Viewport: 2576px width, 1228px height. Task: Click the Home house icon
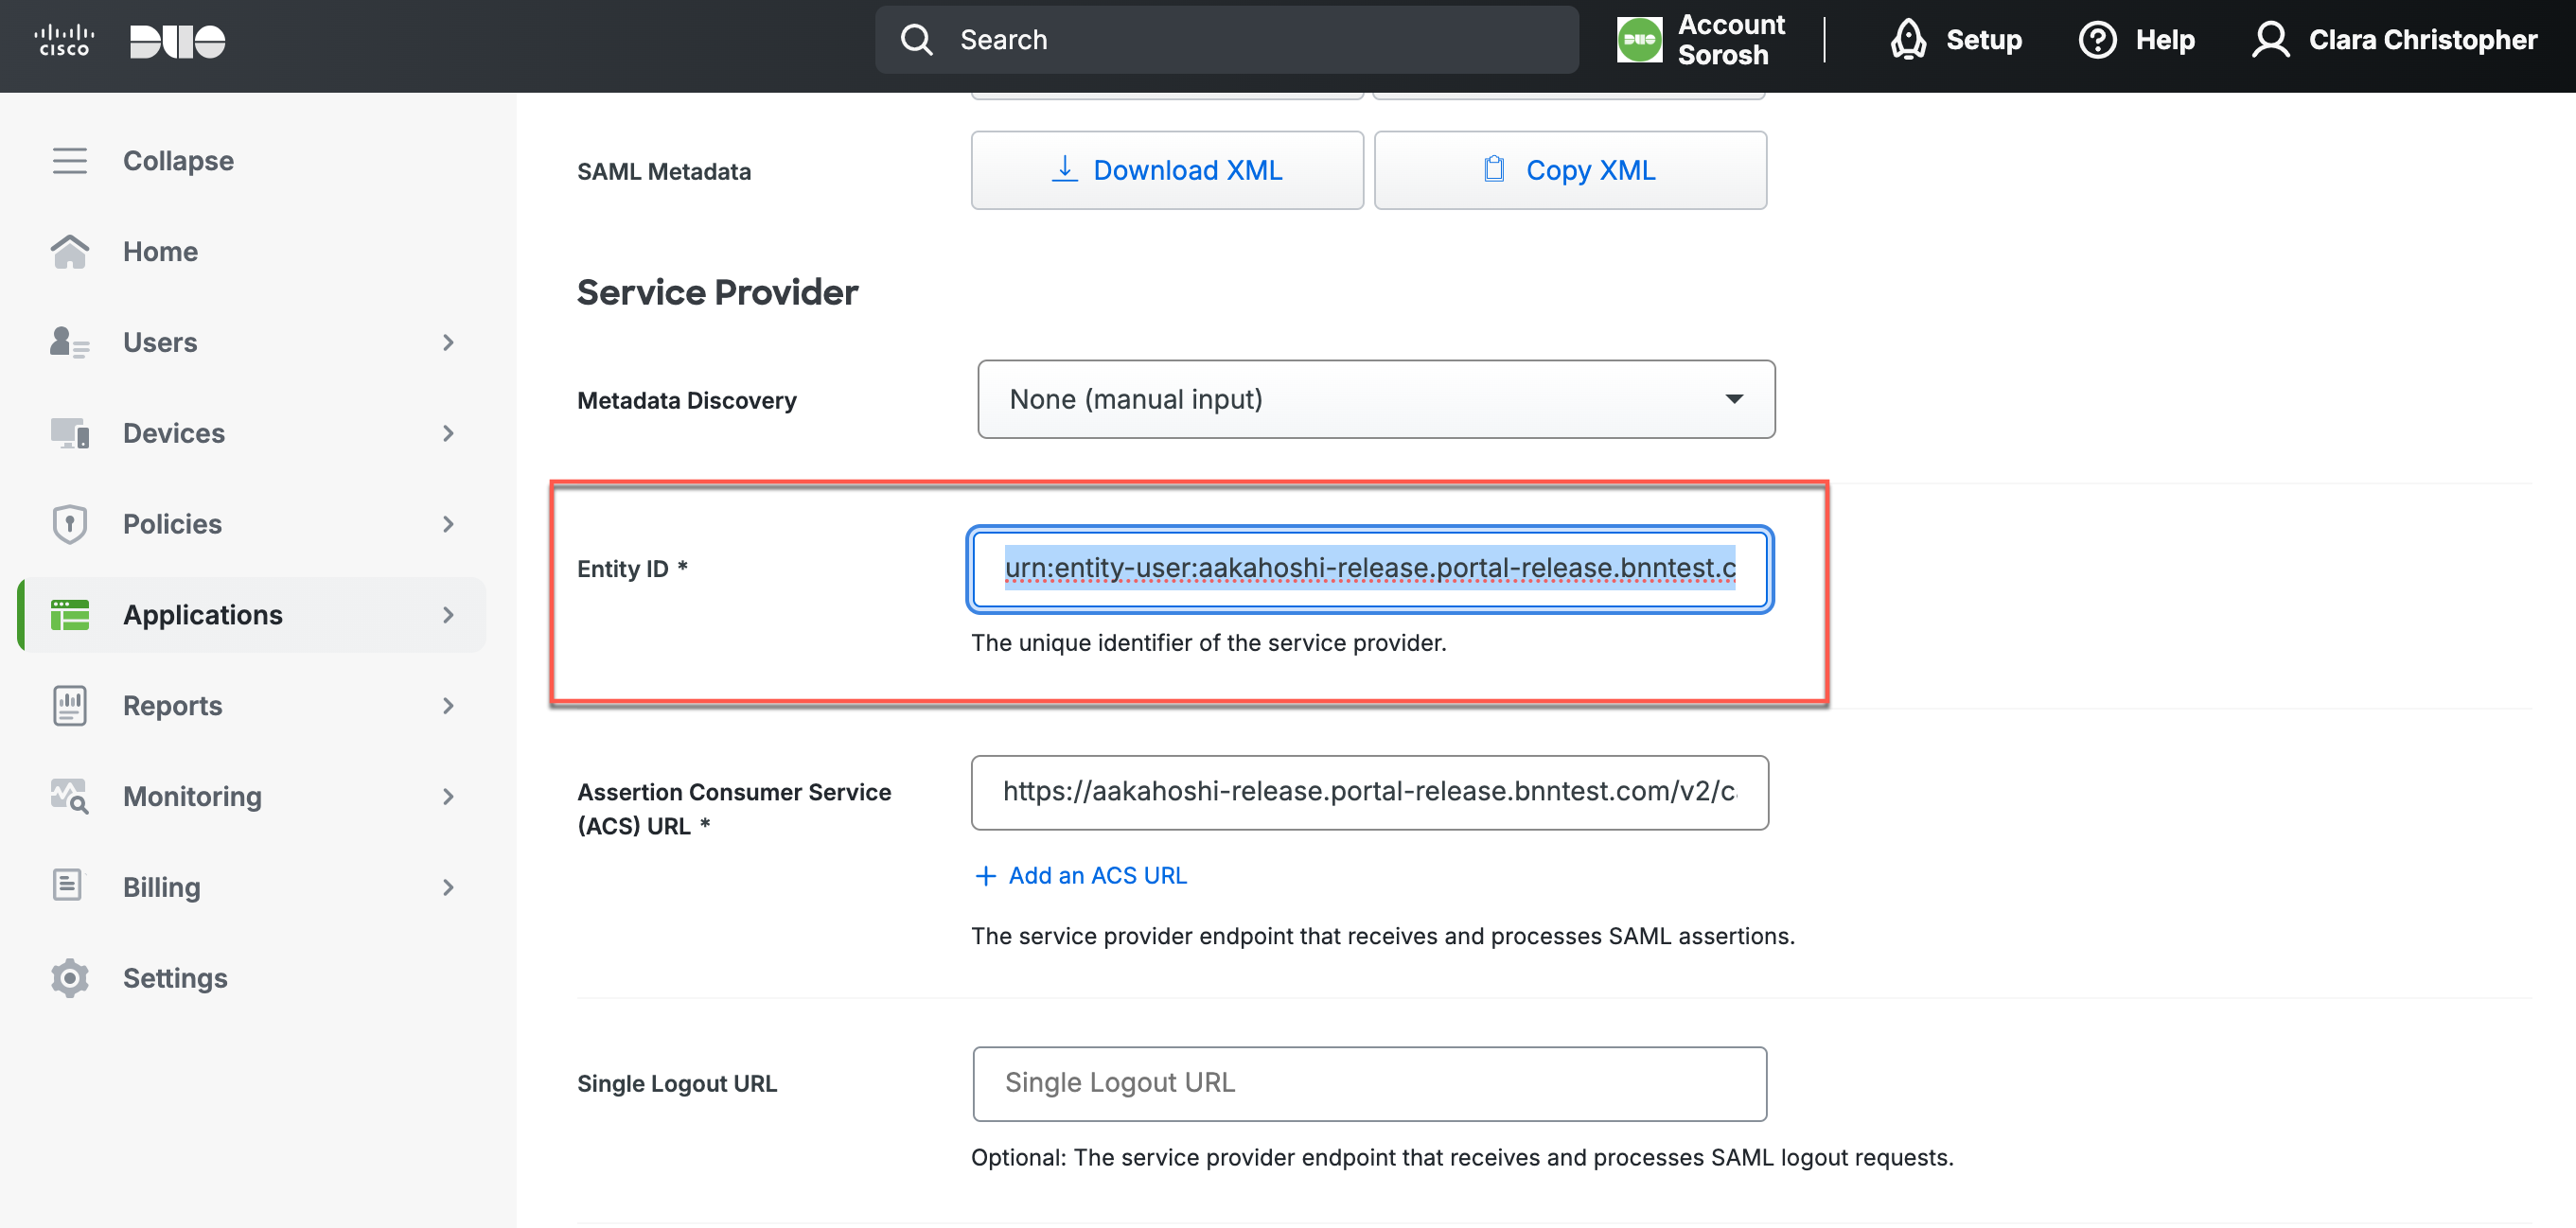tap(69, 251)
